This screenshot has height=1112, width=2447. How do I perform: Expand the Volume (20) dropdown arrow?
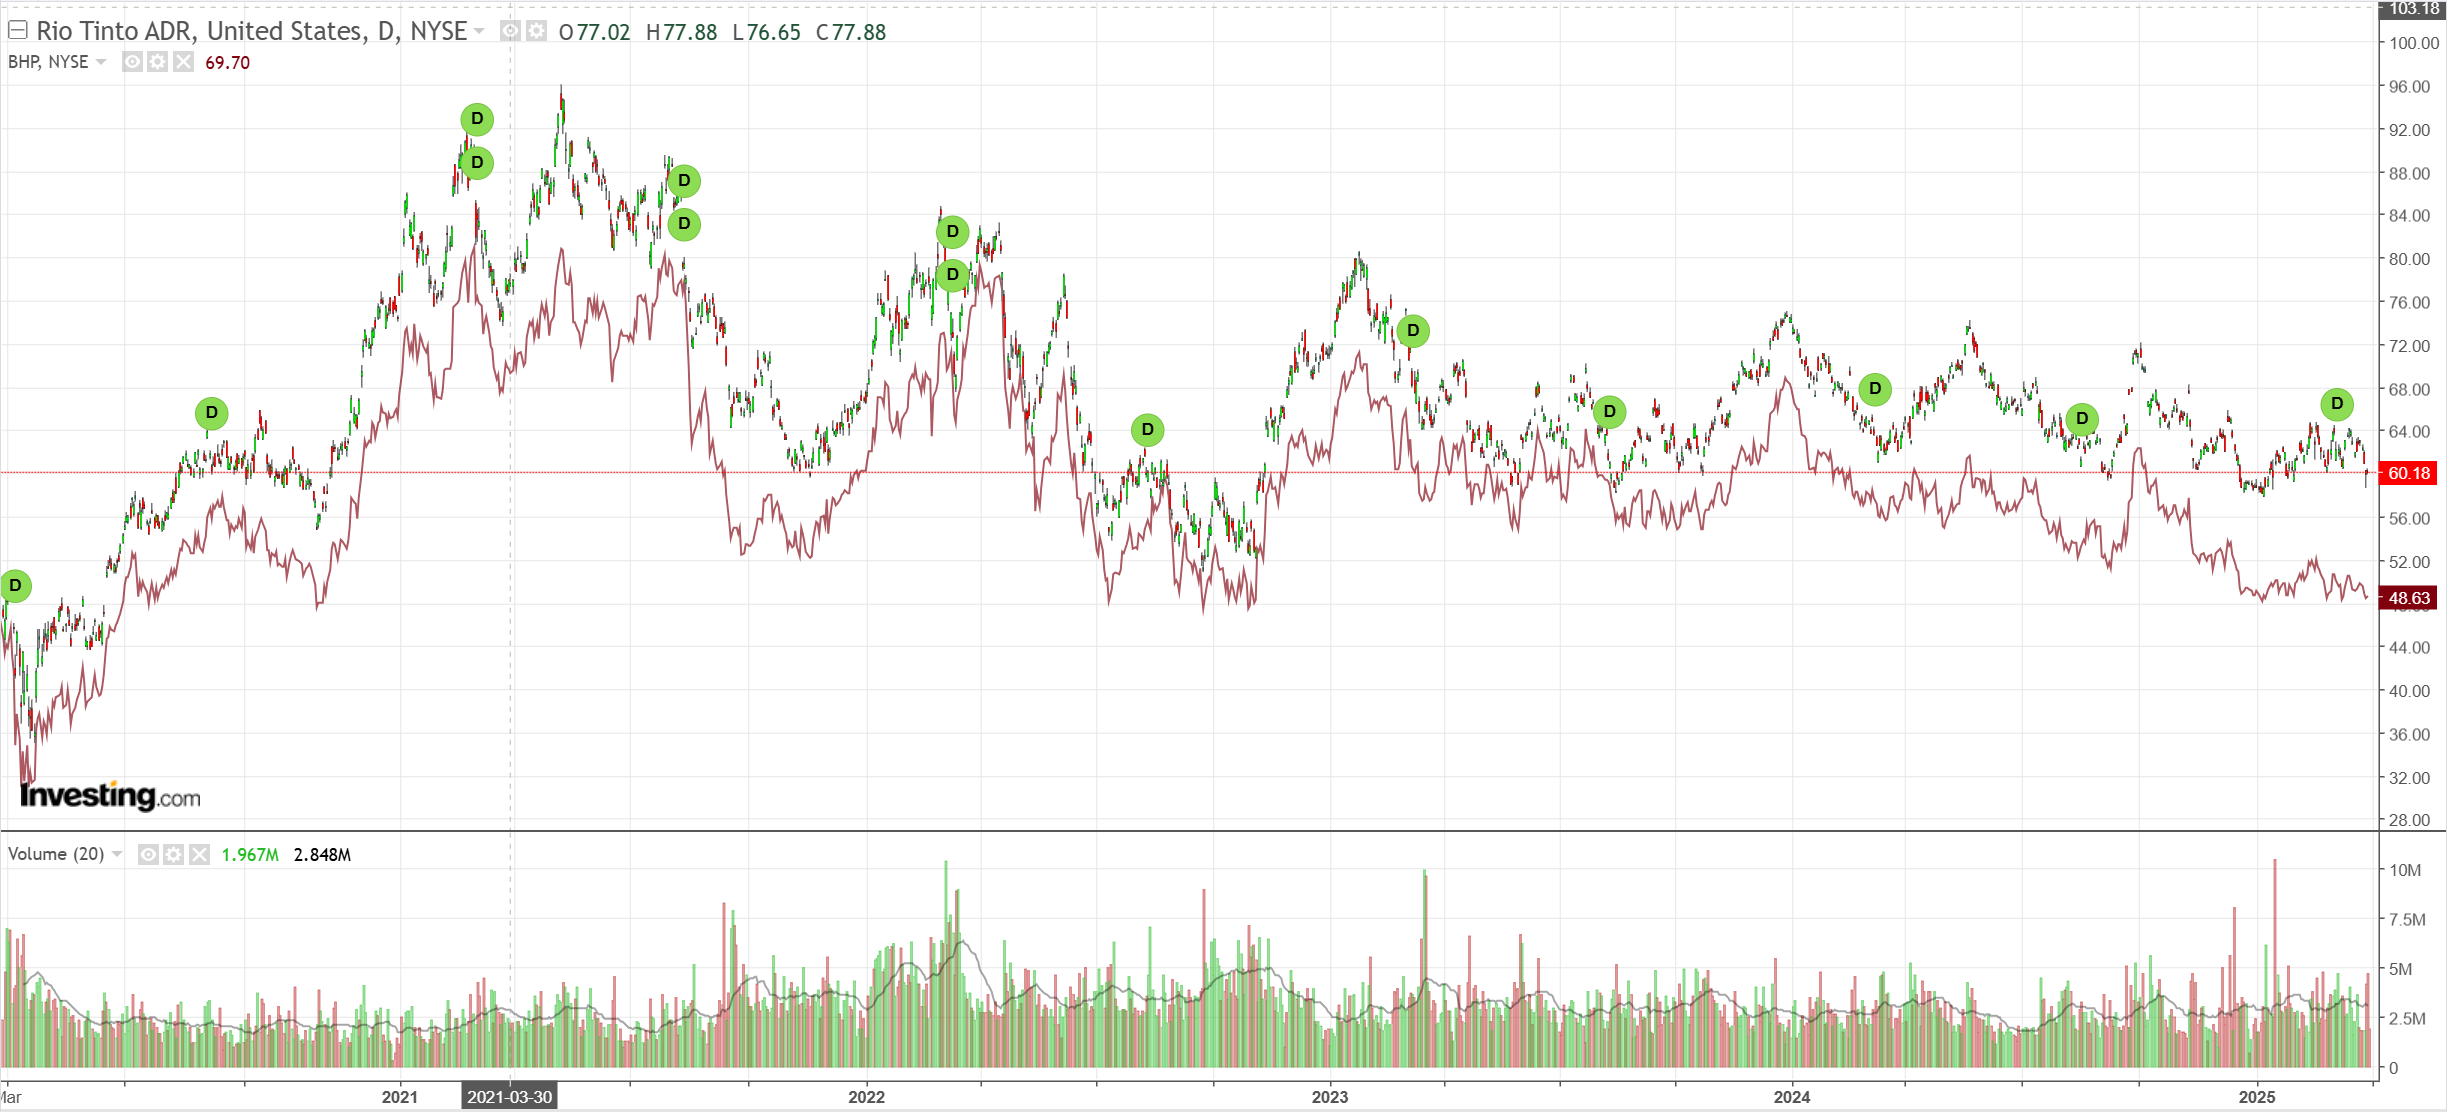click(117, 854)
